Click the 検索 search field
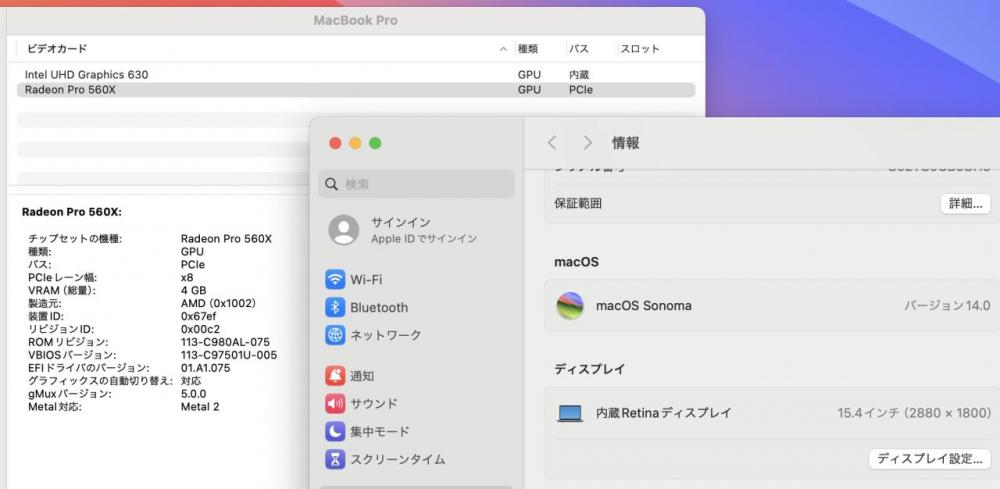 (416, 184)
